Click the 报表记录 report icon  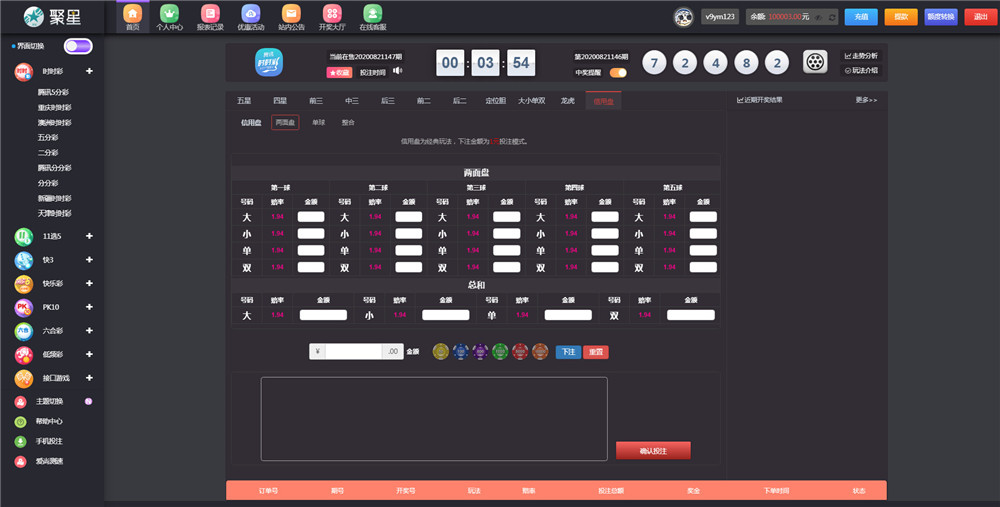coord(209,14)
